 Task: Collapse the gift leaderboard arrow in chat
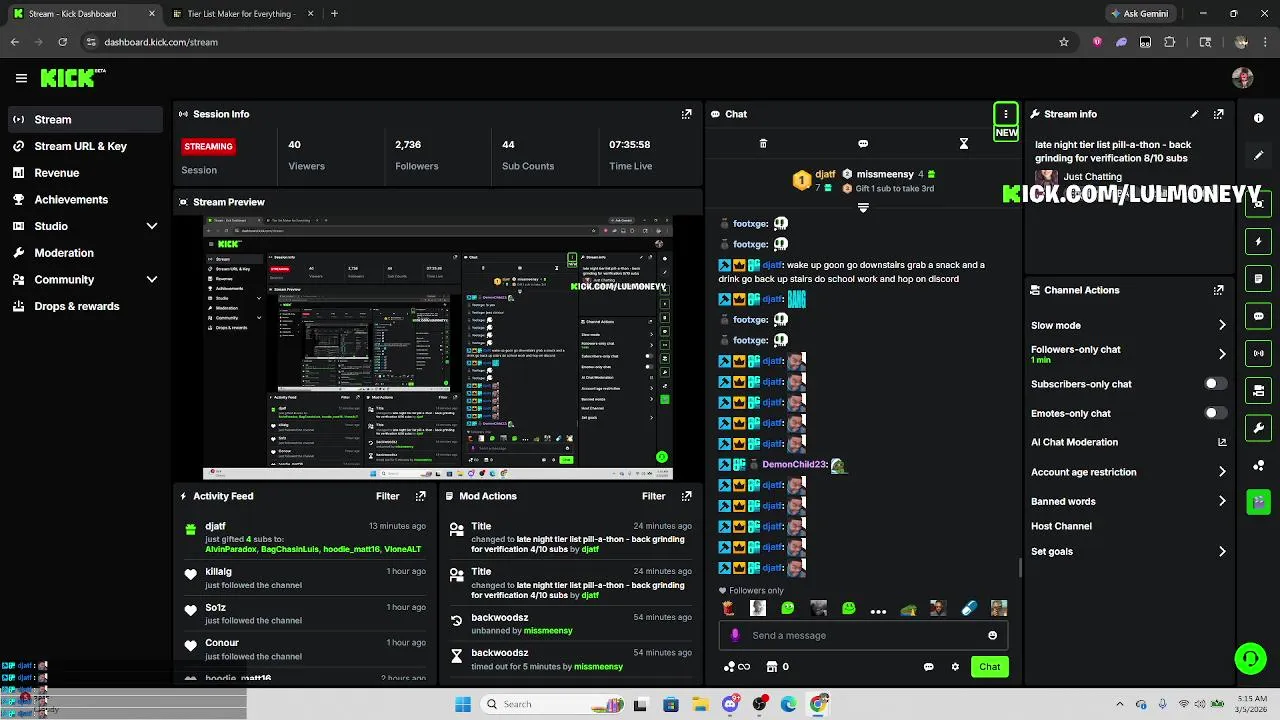tap(863, 208)
